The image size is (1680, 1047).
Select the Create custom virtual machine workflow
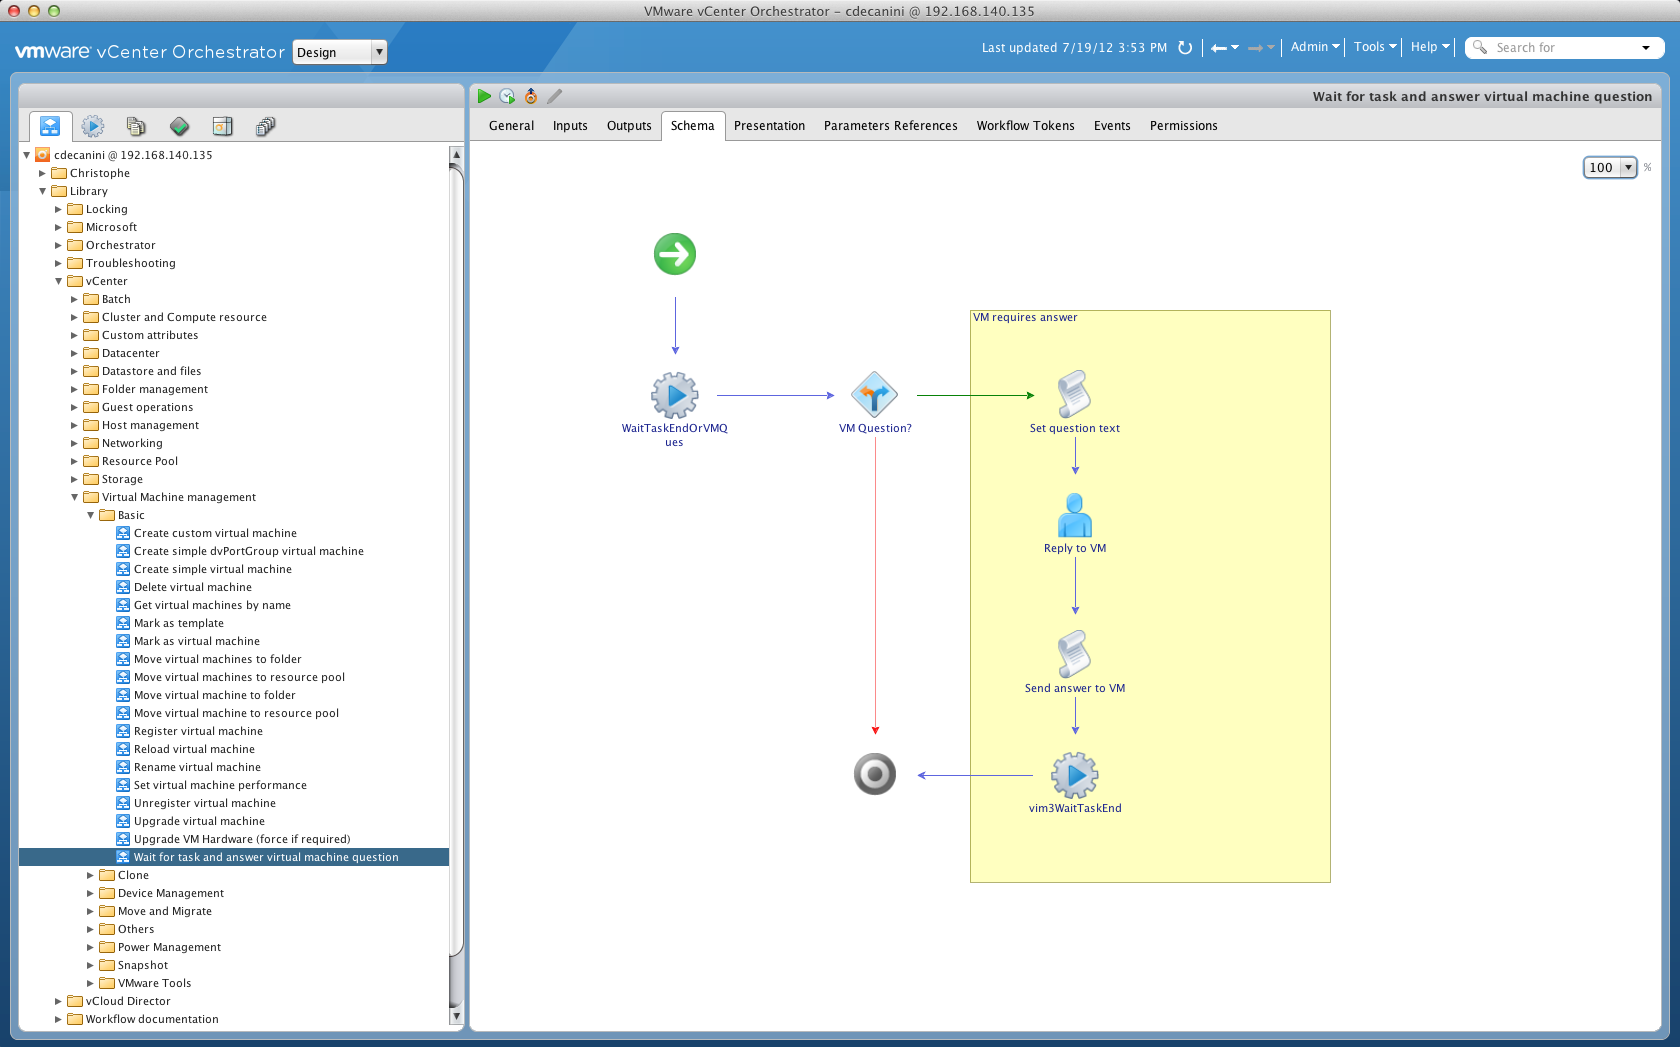[215, 533]
